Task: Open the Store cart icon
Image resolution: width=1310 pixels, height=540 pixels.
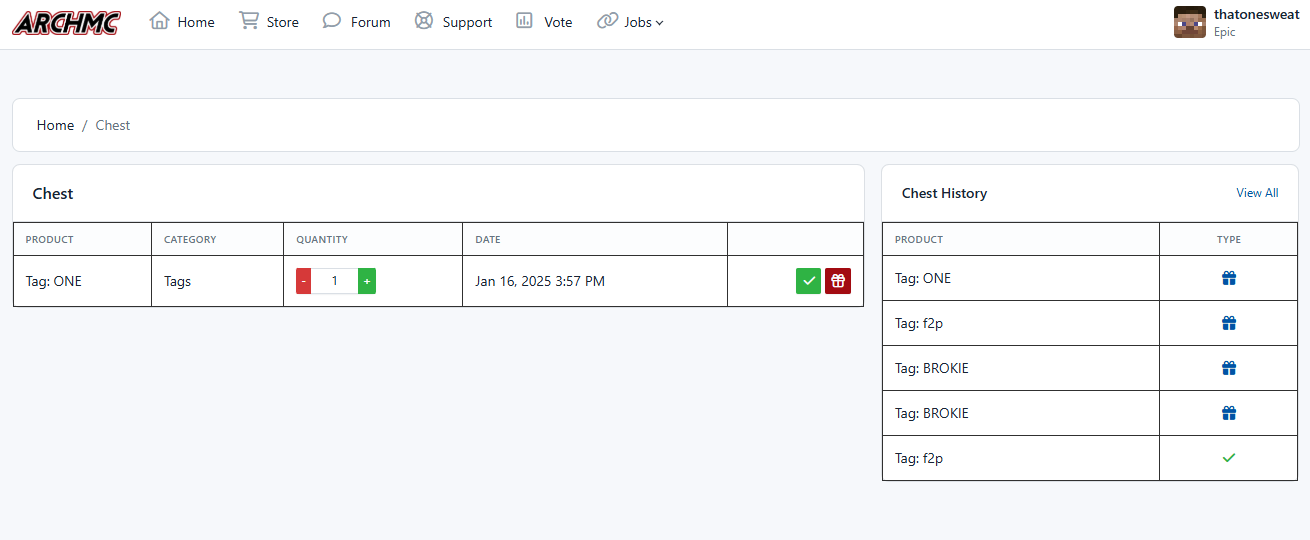Action: click(x=249, y=21)
